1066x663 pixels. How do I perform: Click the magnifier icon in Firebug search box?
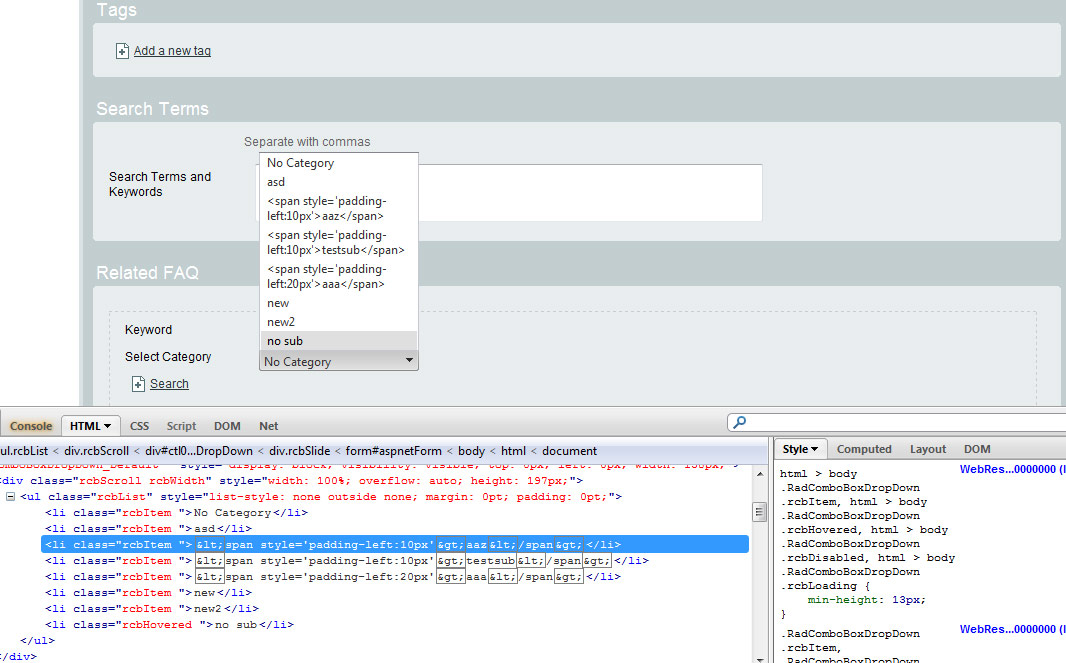pos(738,423)
